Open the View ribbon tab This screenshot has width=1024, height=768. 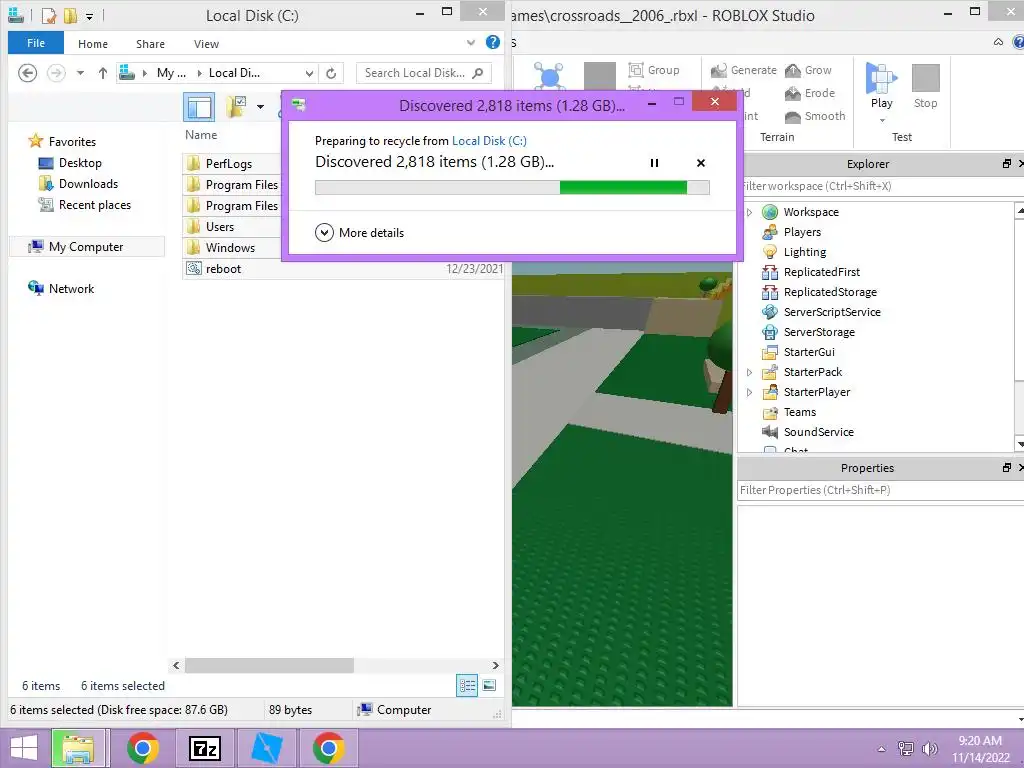coord(206,44)
